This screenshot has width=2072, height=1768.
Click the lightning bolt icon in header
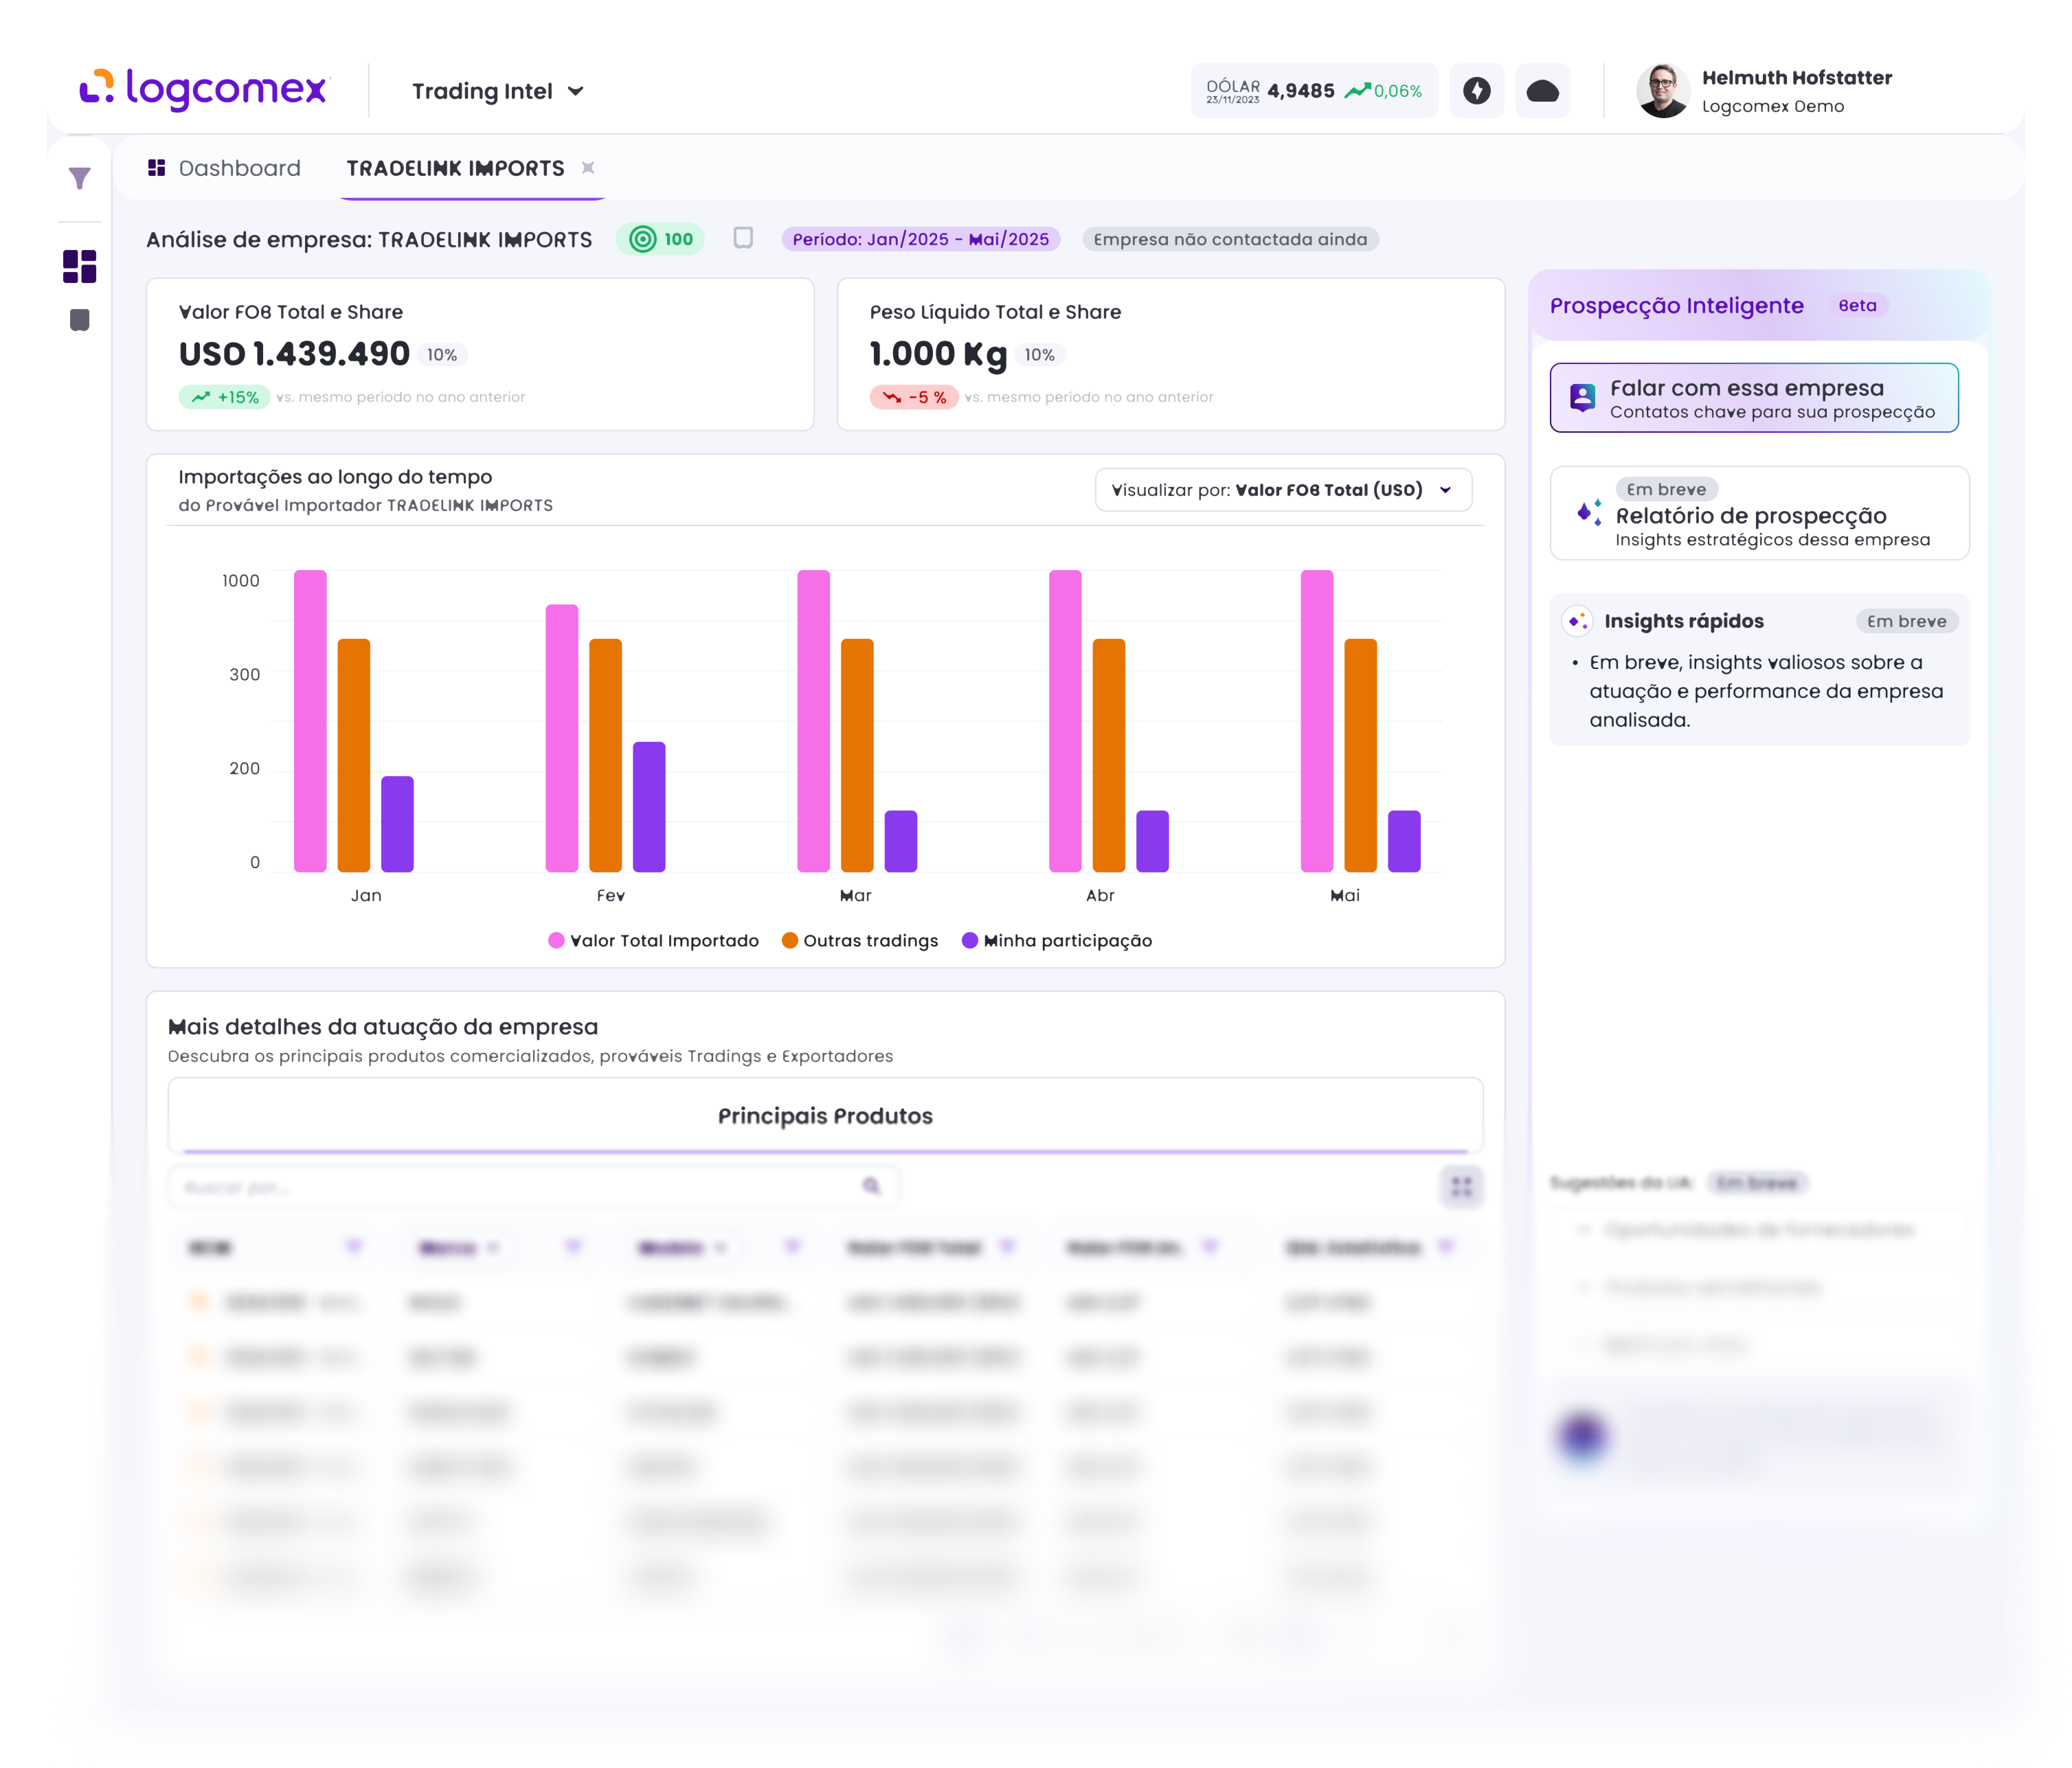pos(1476,91)
